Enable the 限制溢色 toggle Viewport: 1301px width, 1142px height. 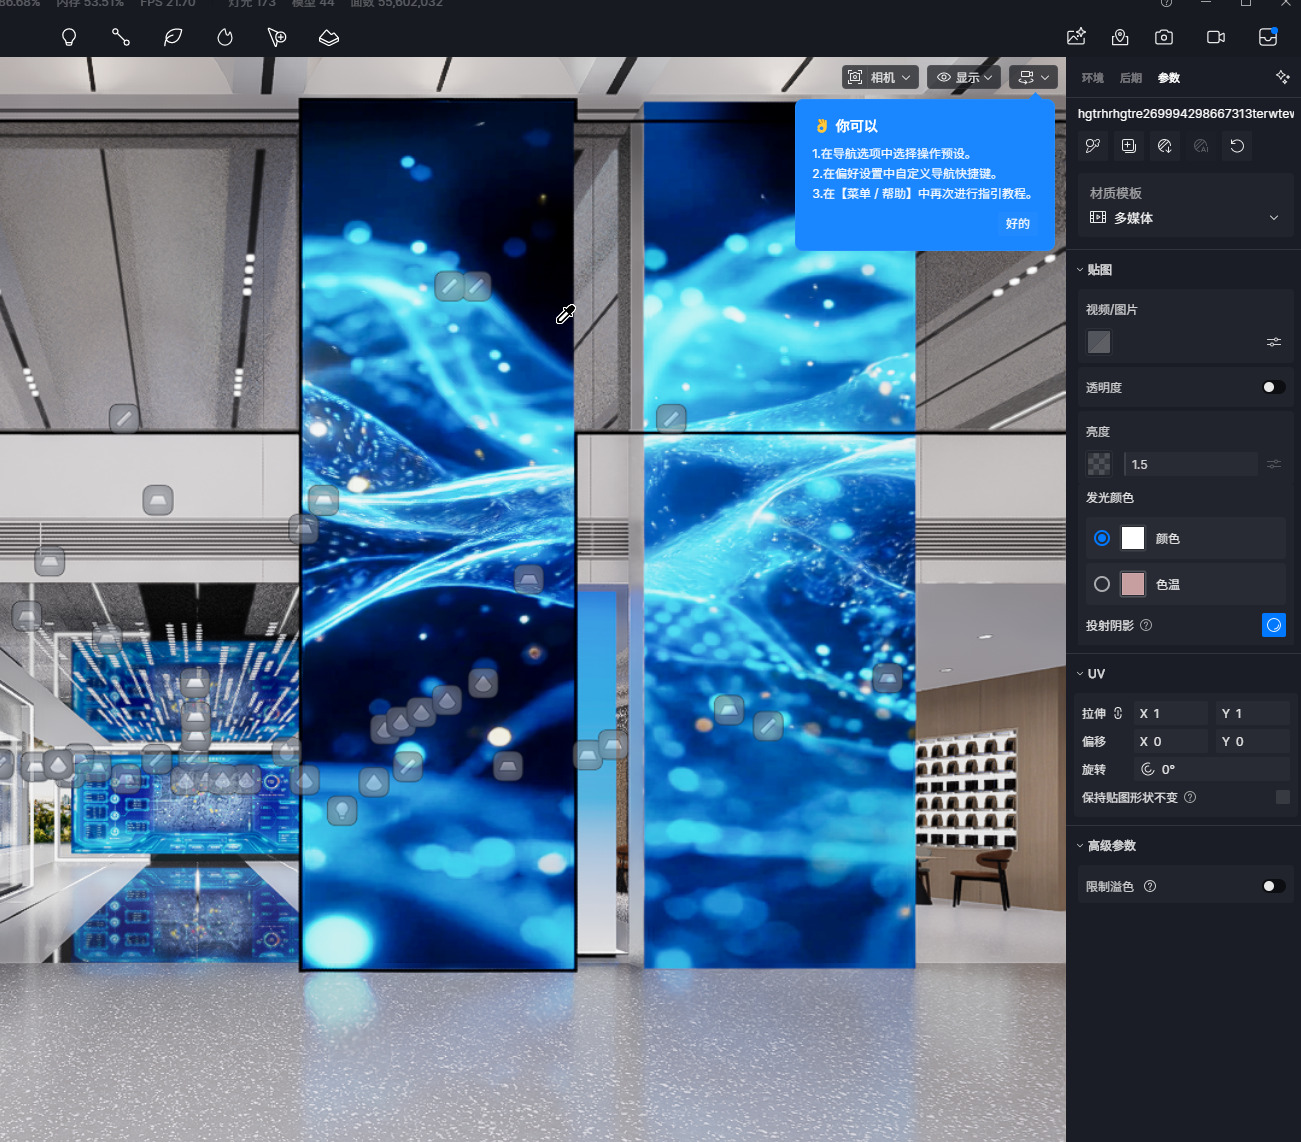(x=1273, y=886)
